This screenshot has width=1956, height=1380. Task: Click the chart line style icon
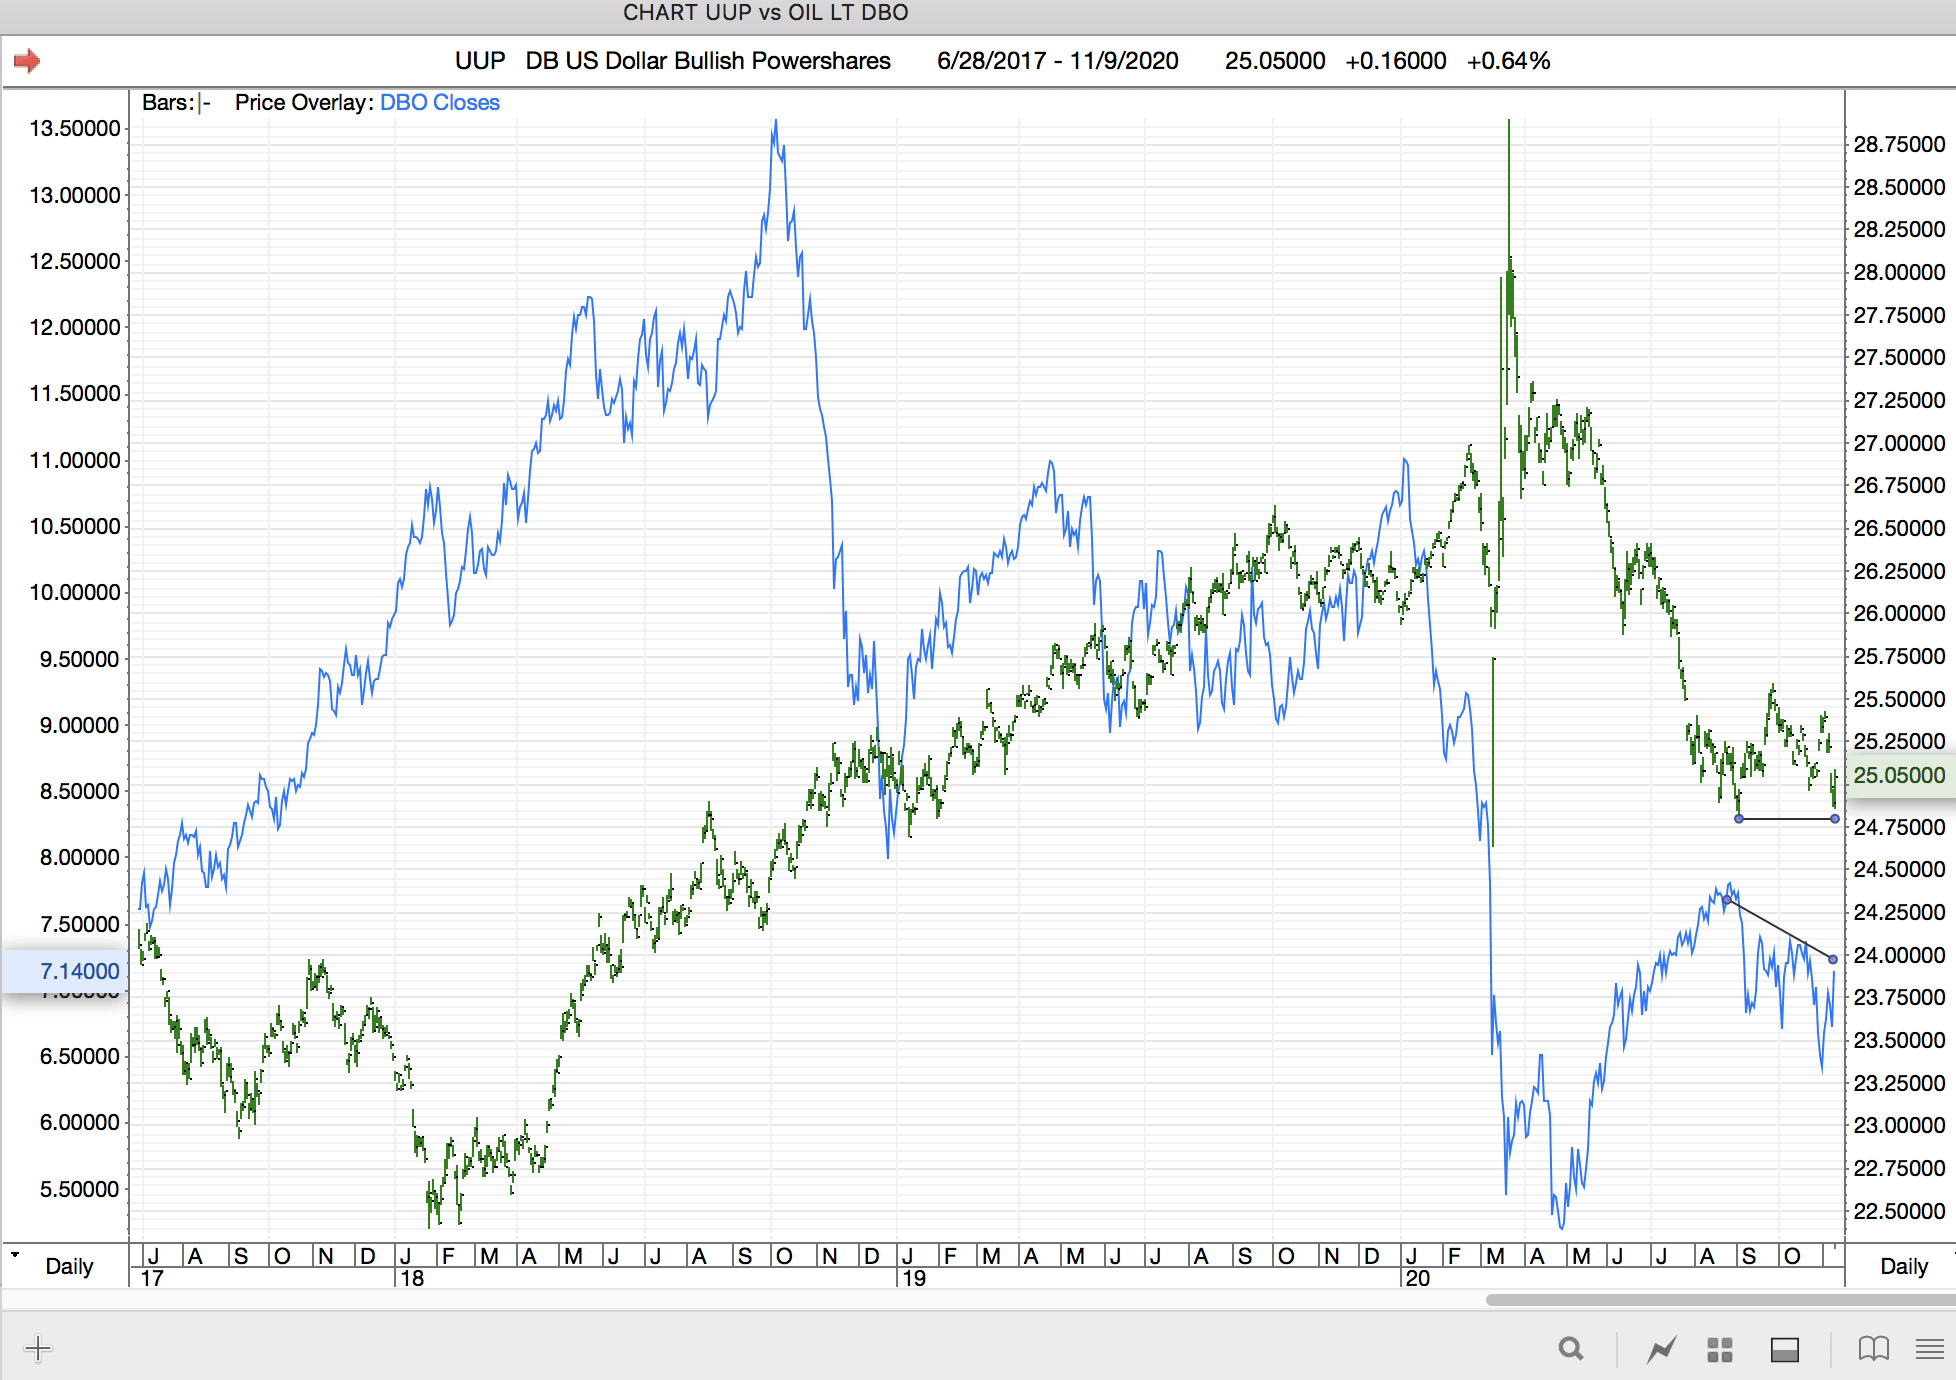pos(1662,1349)
